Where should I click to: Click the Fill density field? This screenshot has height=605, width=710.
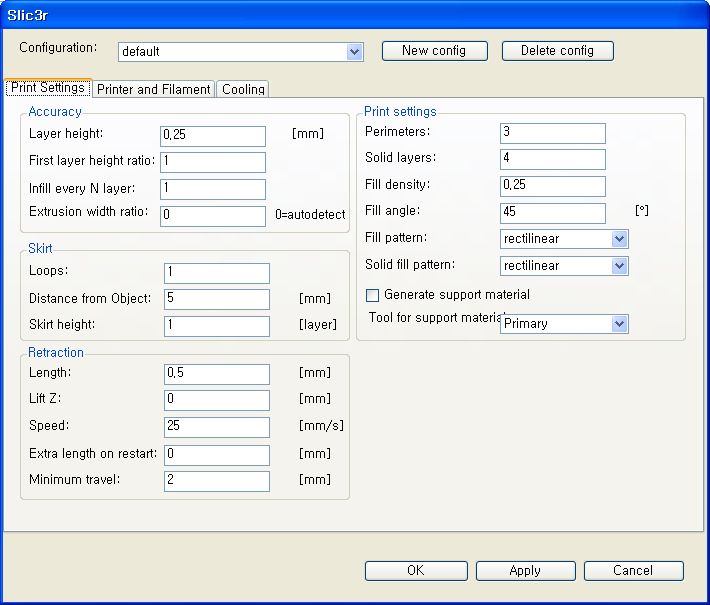tap(552, 186)
